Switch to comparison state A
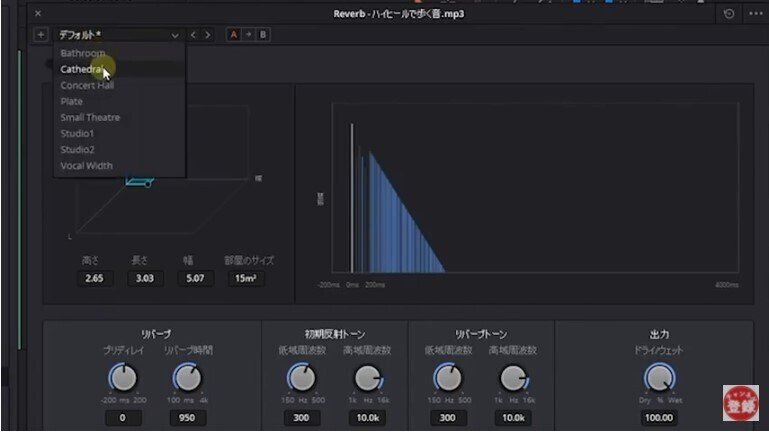 click(x=233, y=35)
